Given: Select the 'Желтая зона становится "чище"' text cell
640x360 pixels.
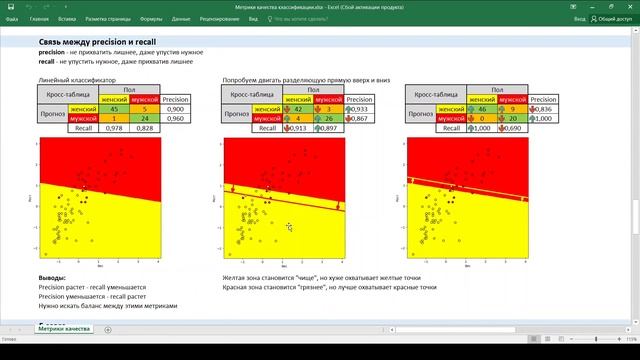Looking at the screenshot, I should 322,278.
